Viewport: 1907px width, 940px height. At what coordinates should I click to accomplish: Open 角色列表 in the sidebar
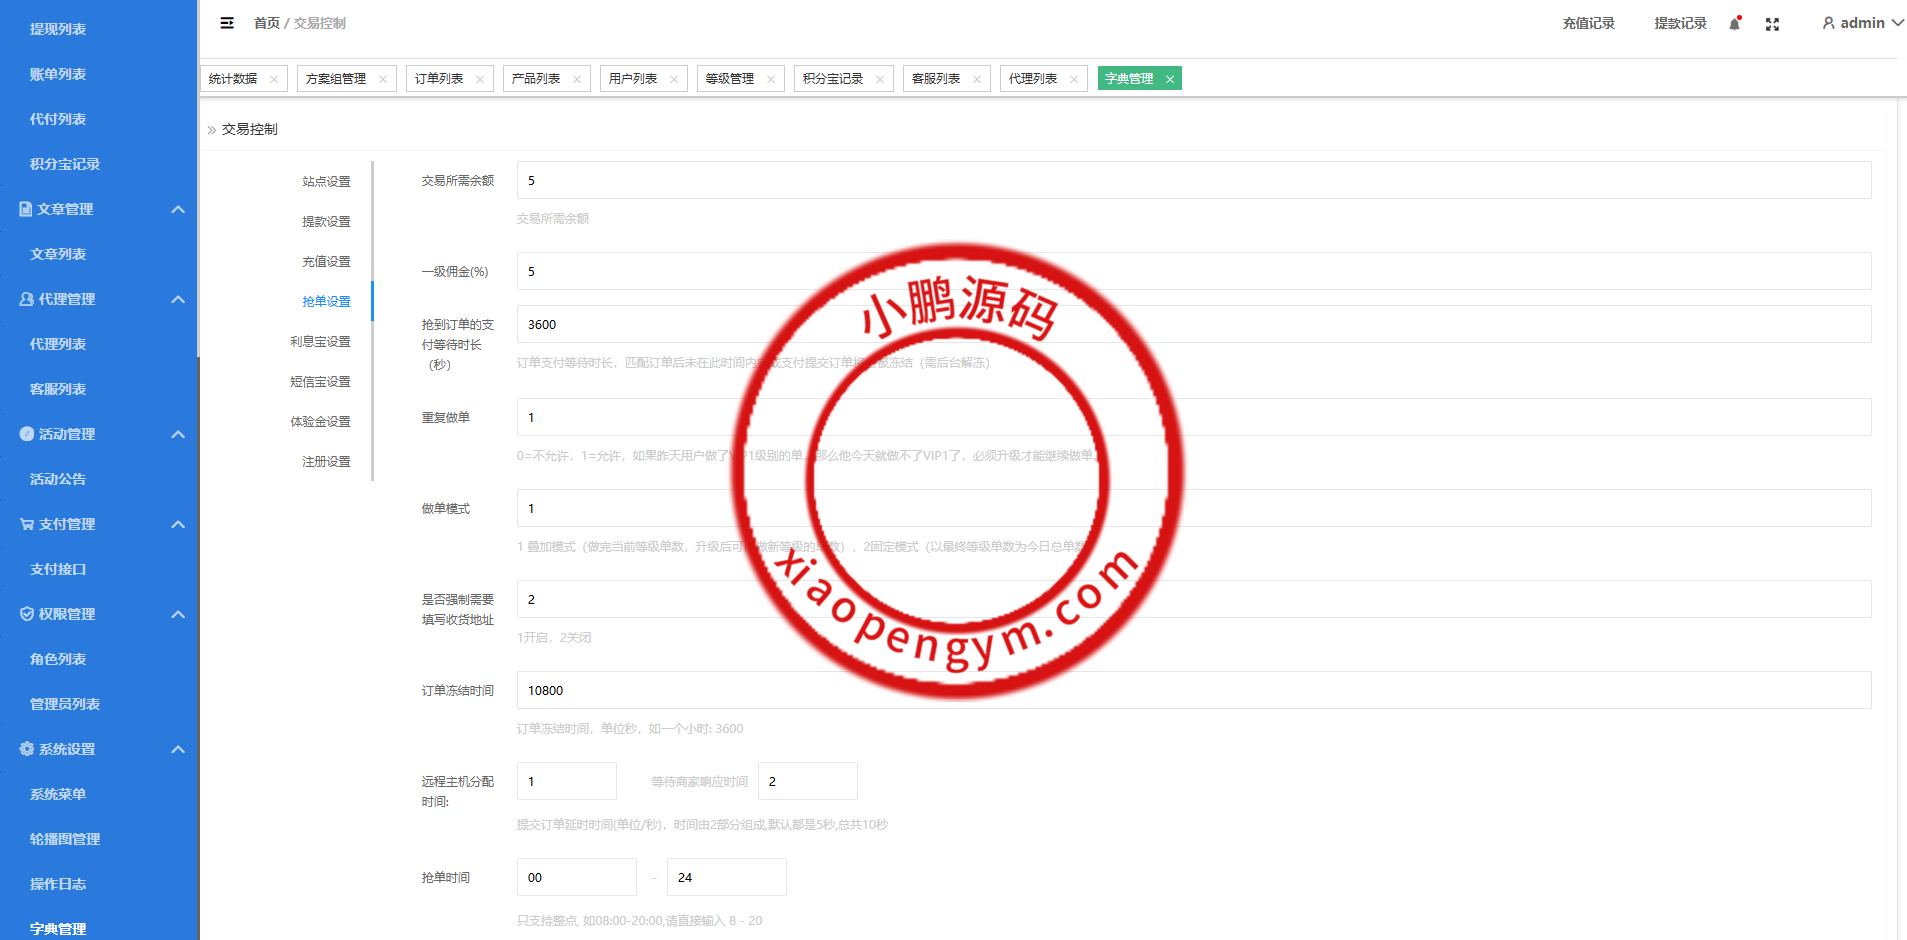coord(58,659)
